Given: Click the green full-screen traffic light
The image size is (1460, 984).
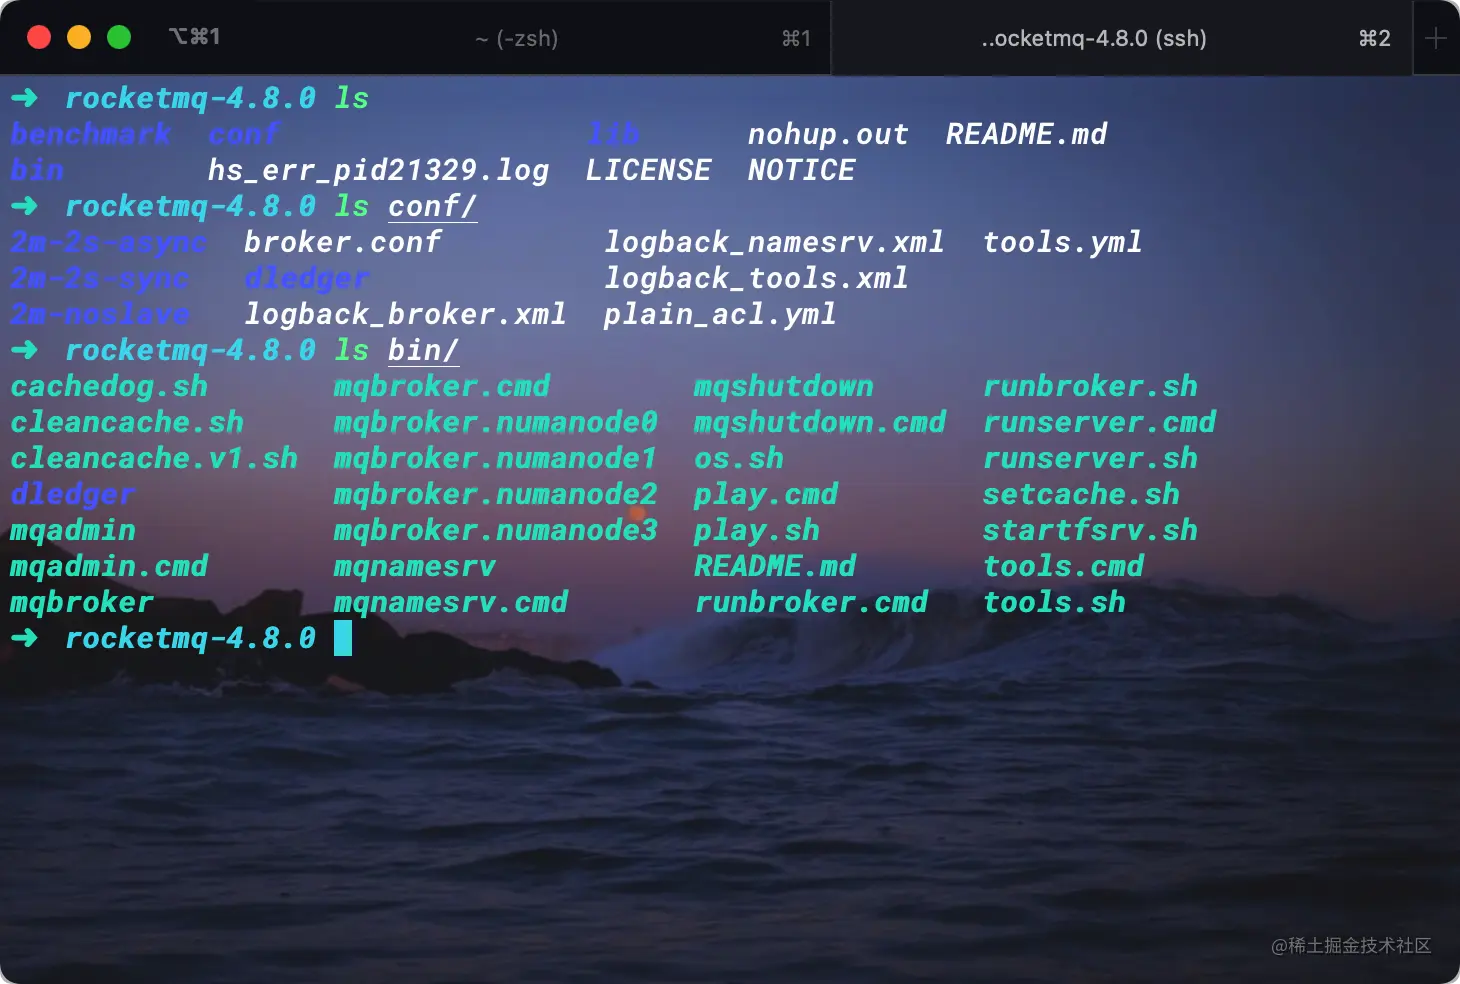Looking at the screenshot, I should (119, 36).
